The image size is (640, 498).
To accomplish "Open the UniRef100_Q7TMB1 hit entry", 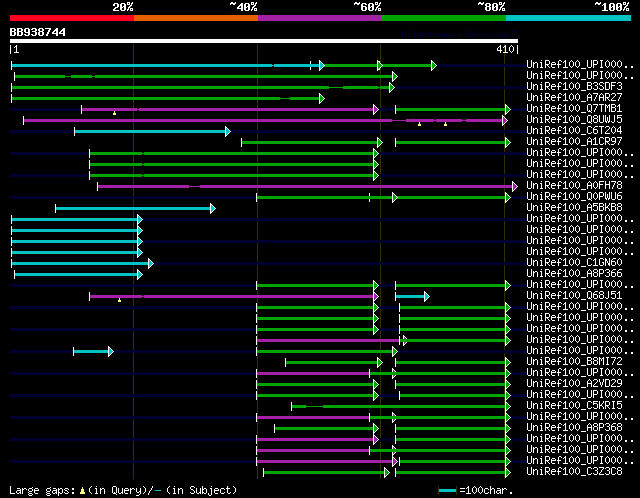I will click(x=575, y=109).
